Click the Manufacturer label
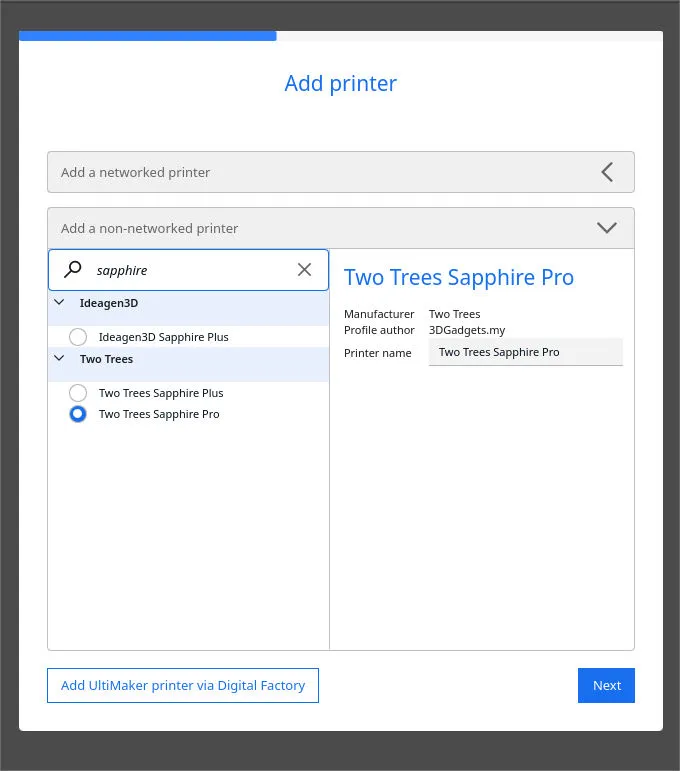Screen dimensions: 680x771 pyautogui.click(x=379, y=314)
